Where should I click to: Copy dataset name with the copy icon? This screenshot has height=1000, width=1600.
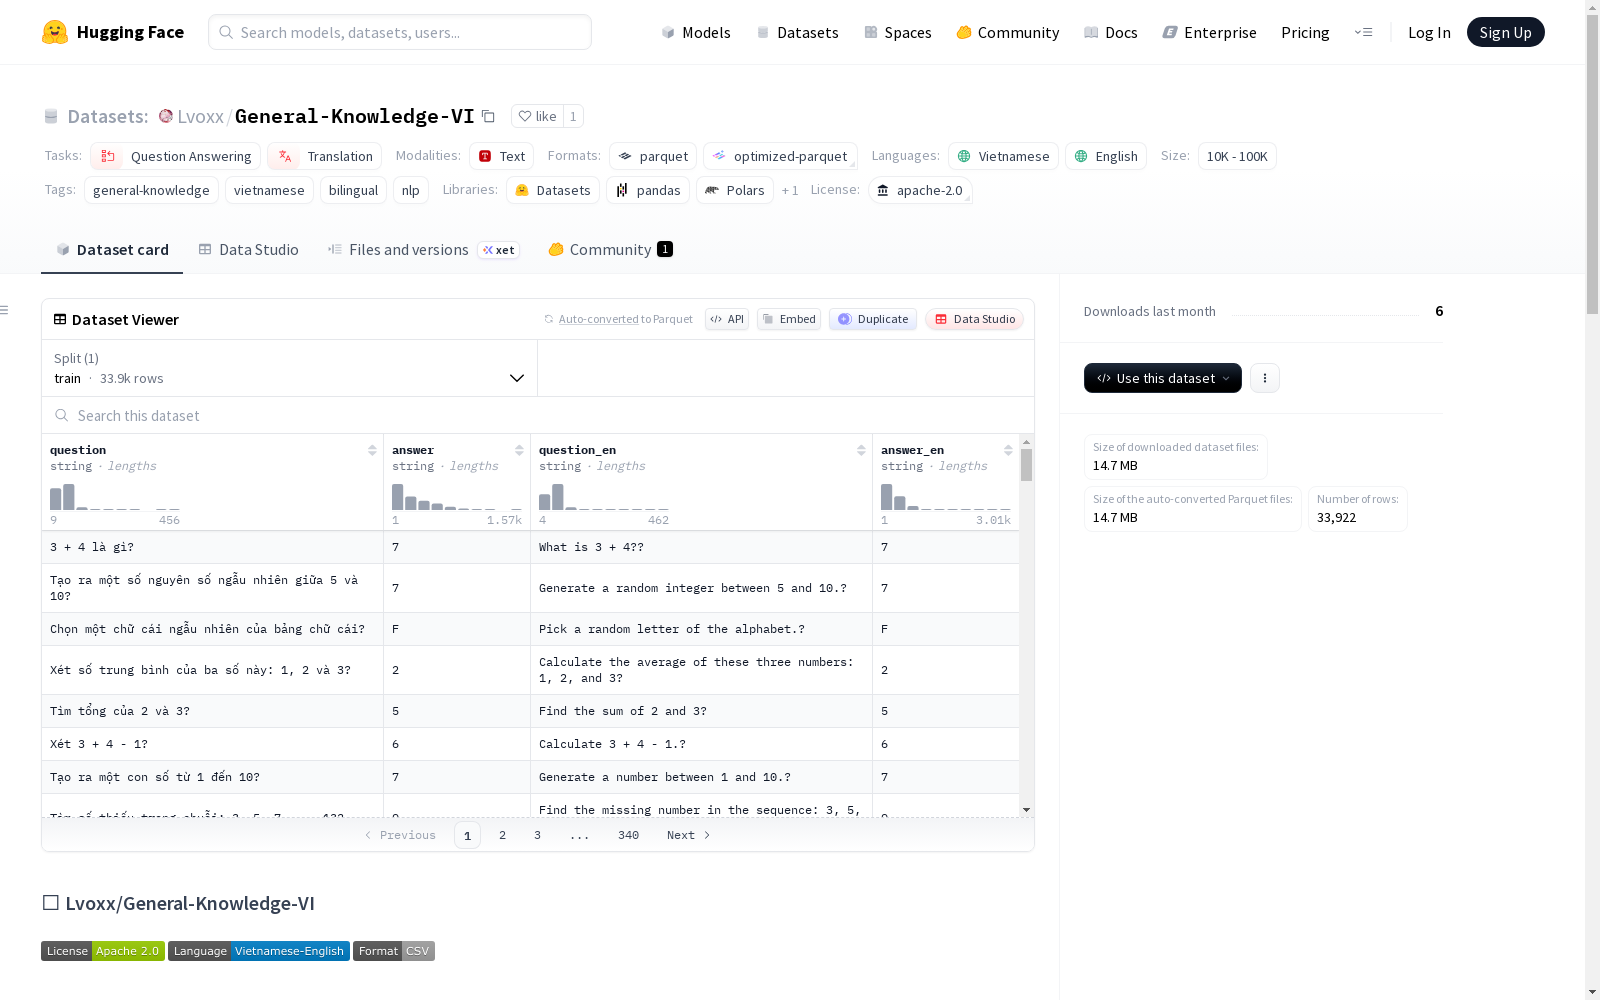pos(488,116)
